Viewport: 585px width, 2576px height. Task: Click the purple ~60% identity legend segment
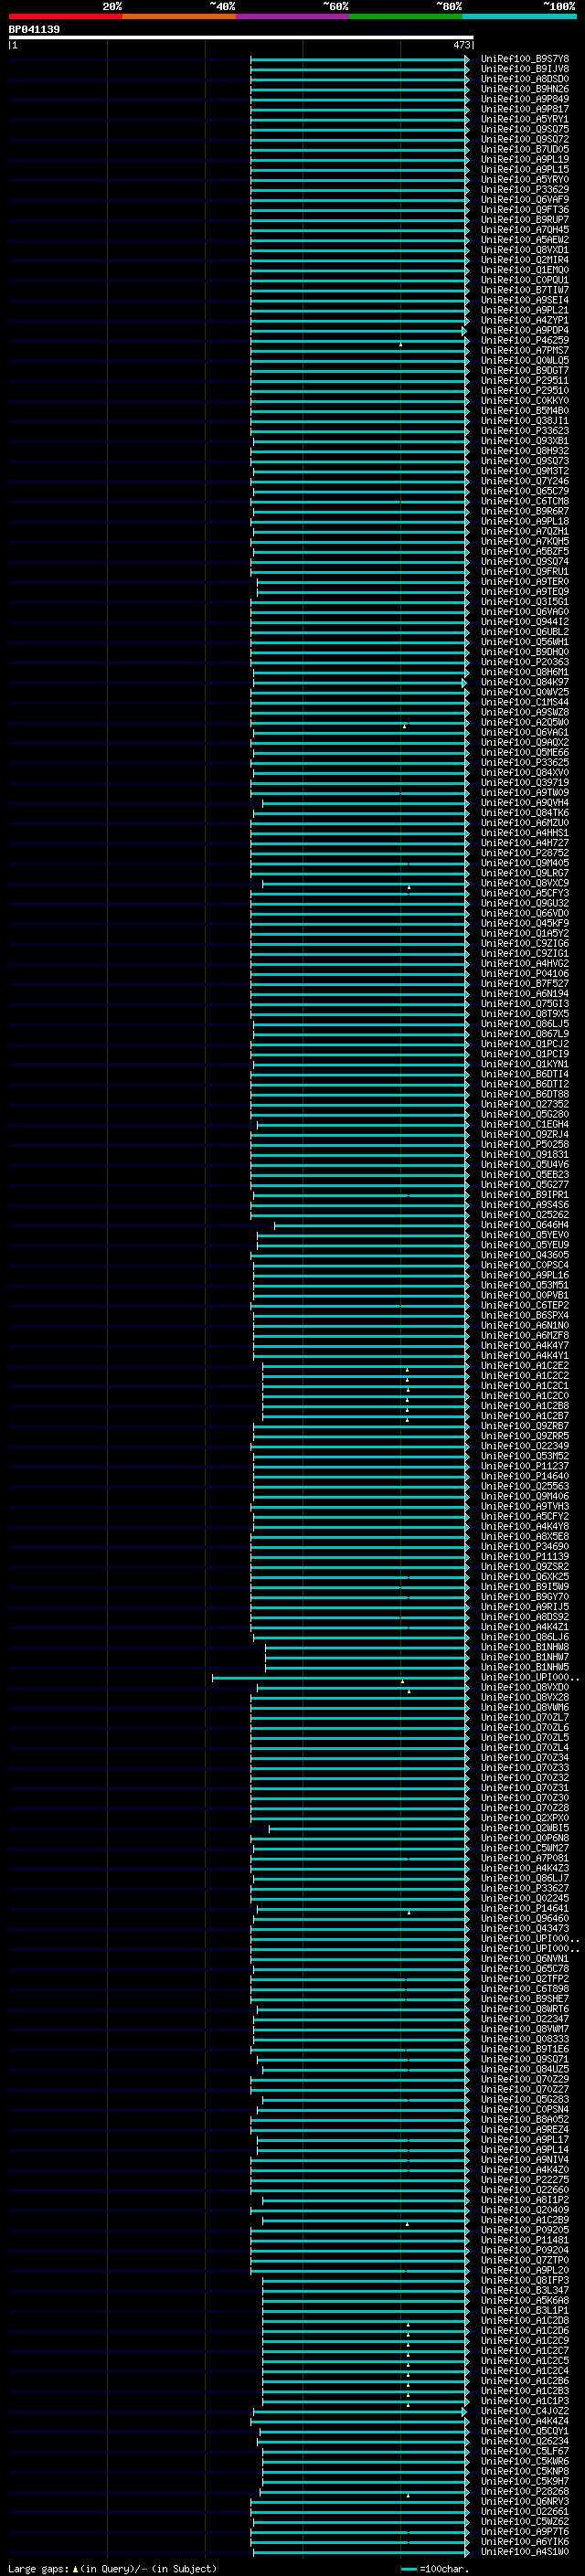click(292, 16)
